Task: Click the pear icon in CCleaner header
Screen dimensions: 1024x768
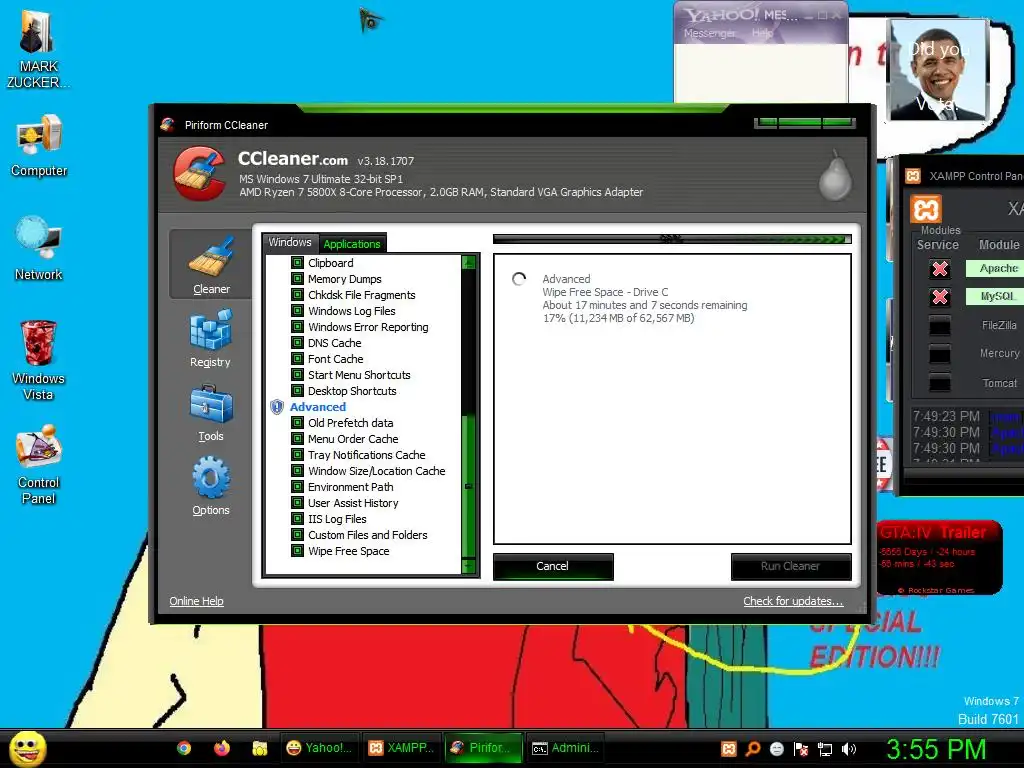Action: pyautogui.click(x=835, y=175)
